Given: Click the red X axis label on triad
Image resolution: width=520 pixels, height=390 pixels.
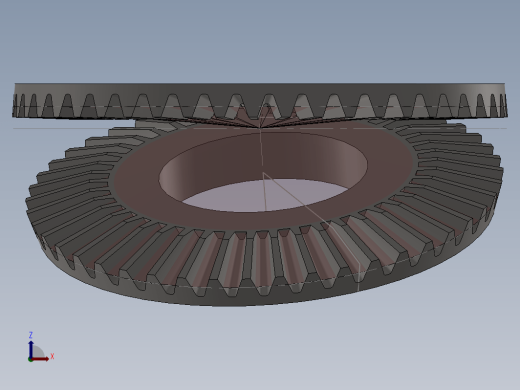Looking at the screenshot, I should [52, 357].
